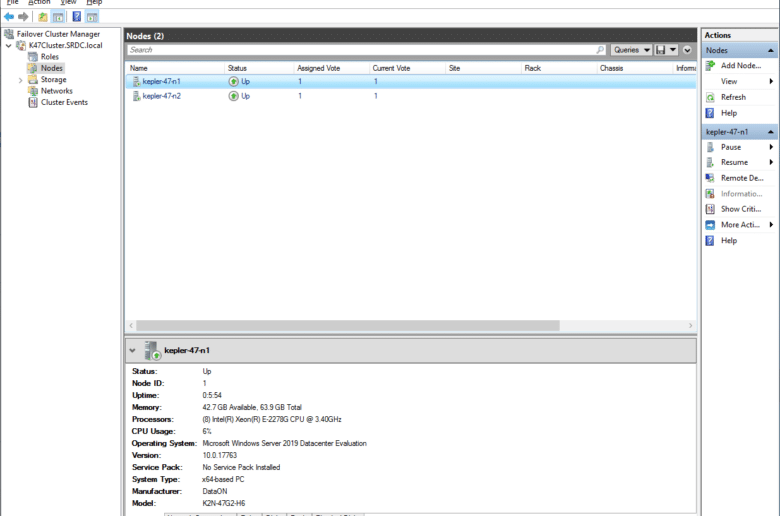Screen dimensions: 780x516
Task: Click the node list scroll-left arrow
Action: [131, 325]
